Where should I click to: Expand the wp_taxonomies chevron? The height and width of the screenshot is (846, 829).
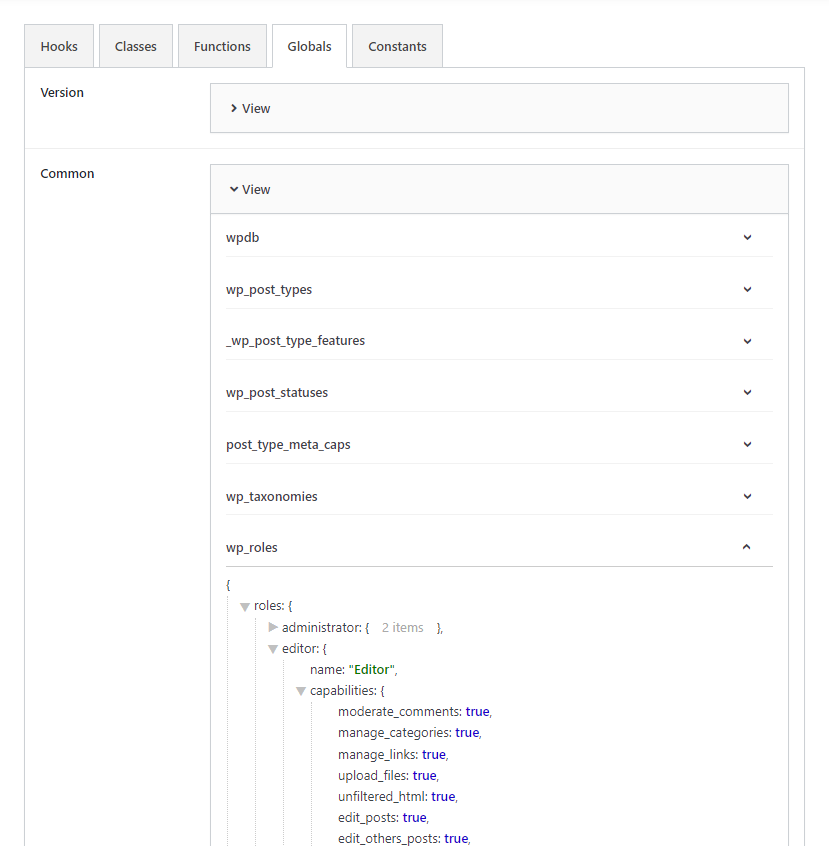tap(747, 496)
